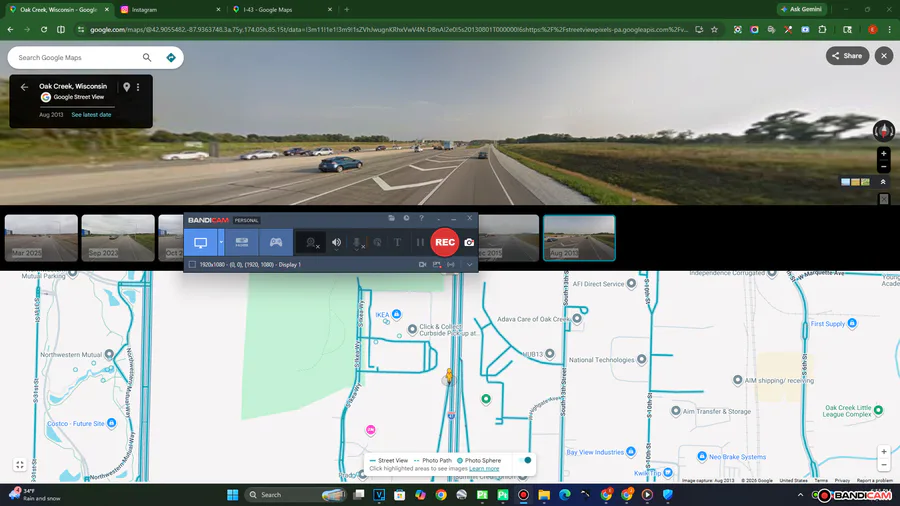Screen dimensions: 900x506
Task: Click the Search Google Maps input field
Action: tap(76, 57)
